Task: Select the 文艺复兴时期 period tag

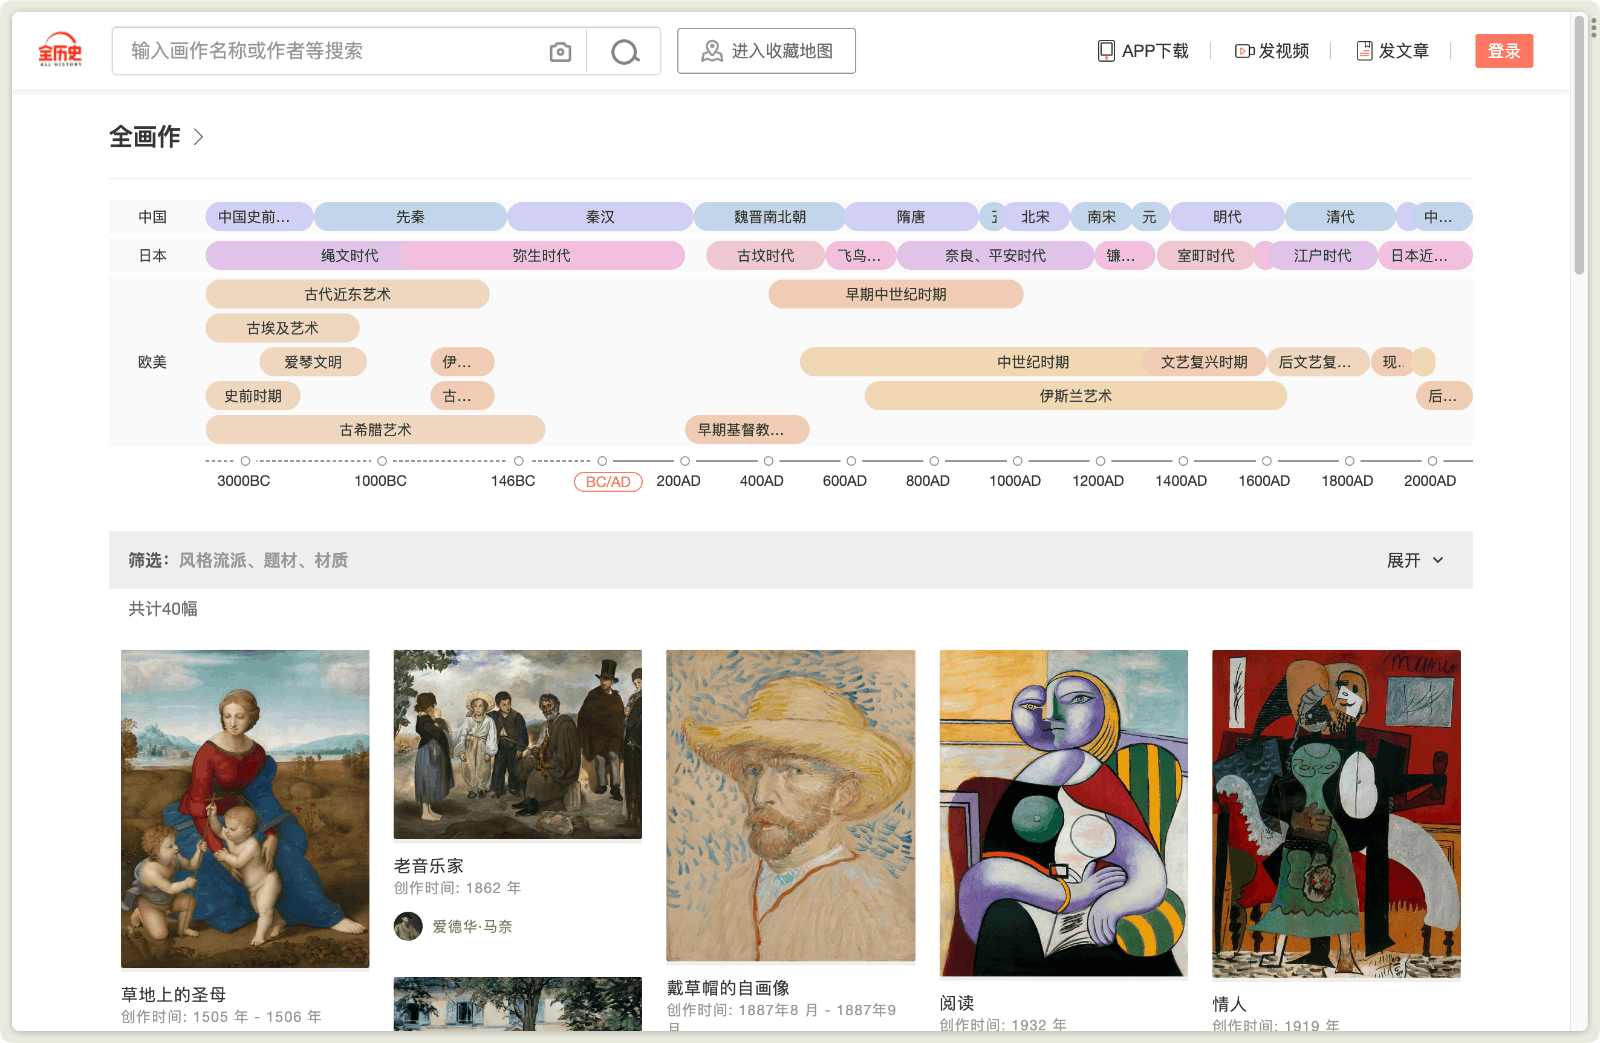Action: tap(1204, 362)
